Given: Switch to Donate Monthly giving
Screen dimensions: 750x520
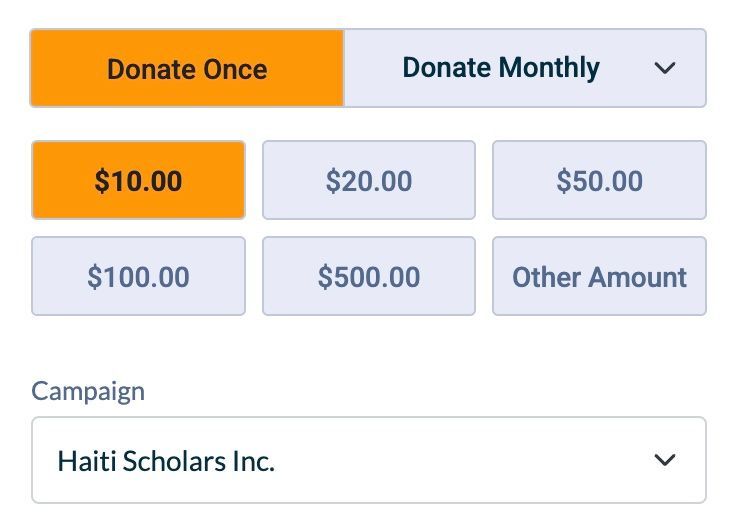Looking at the screenshot, I should tap(501, 69).
